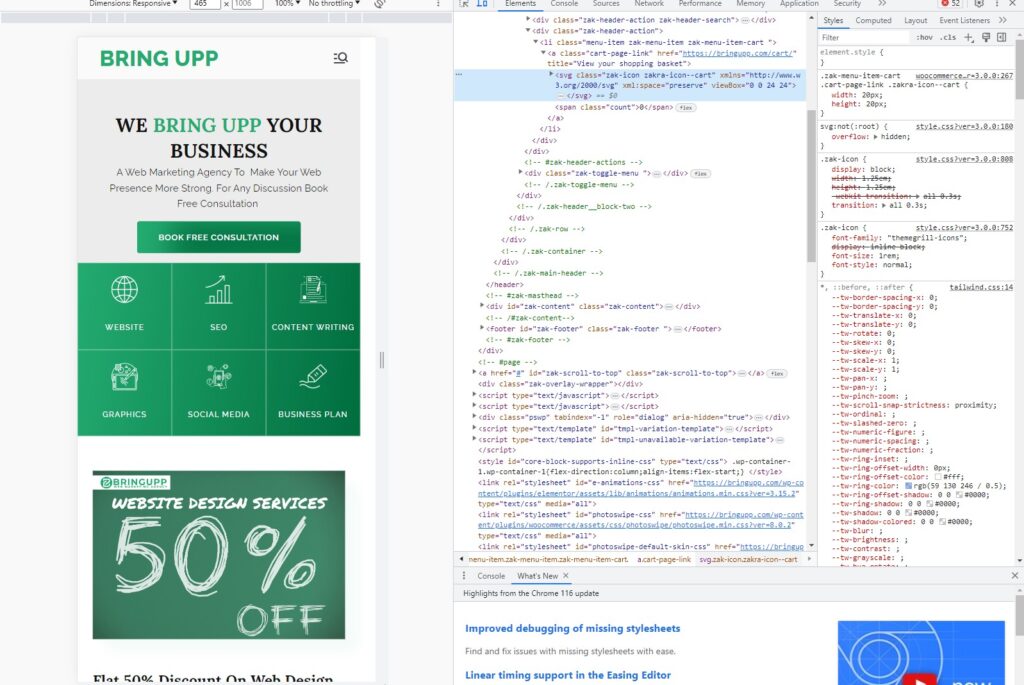Rotate the device viewport orientation
The height and width of the screenshot is (685, 1024).
pyautogui.click(x=379, y=4)
